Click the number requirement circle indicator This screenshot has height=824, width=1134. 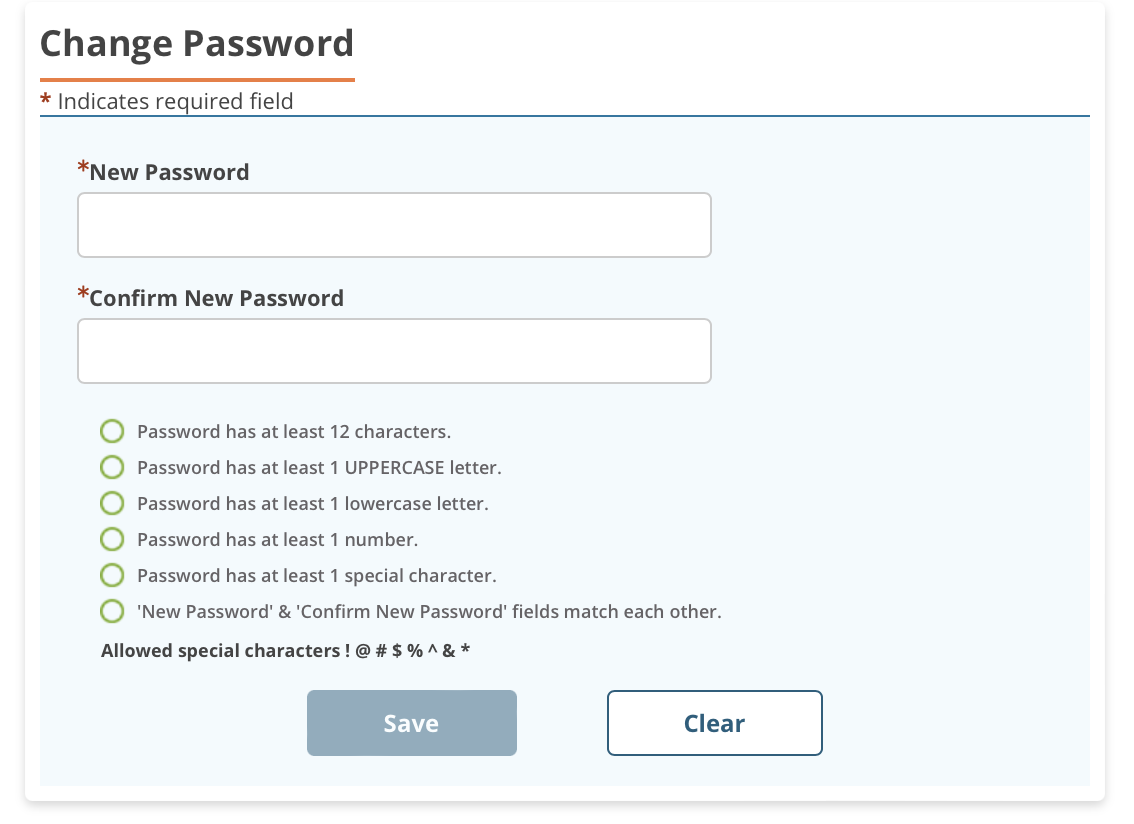pyautogui.click(x=113, y=539)
